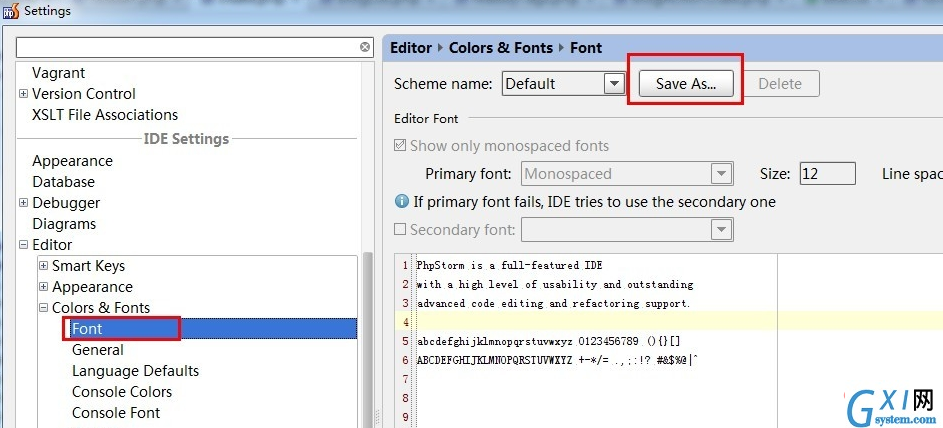Image resolution: width=943 pixels, height=428 pixels.
Task: Open Appearance under IDE Settings
Action: click(x=72, y=161)
